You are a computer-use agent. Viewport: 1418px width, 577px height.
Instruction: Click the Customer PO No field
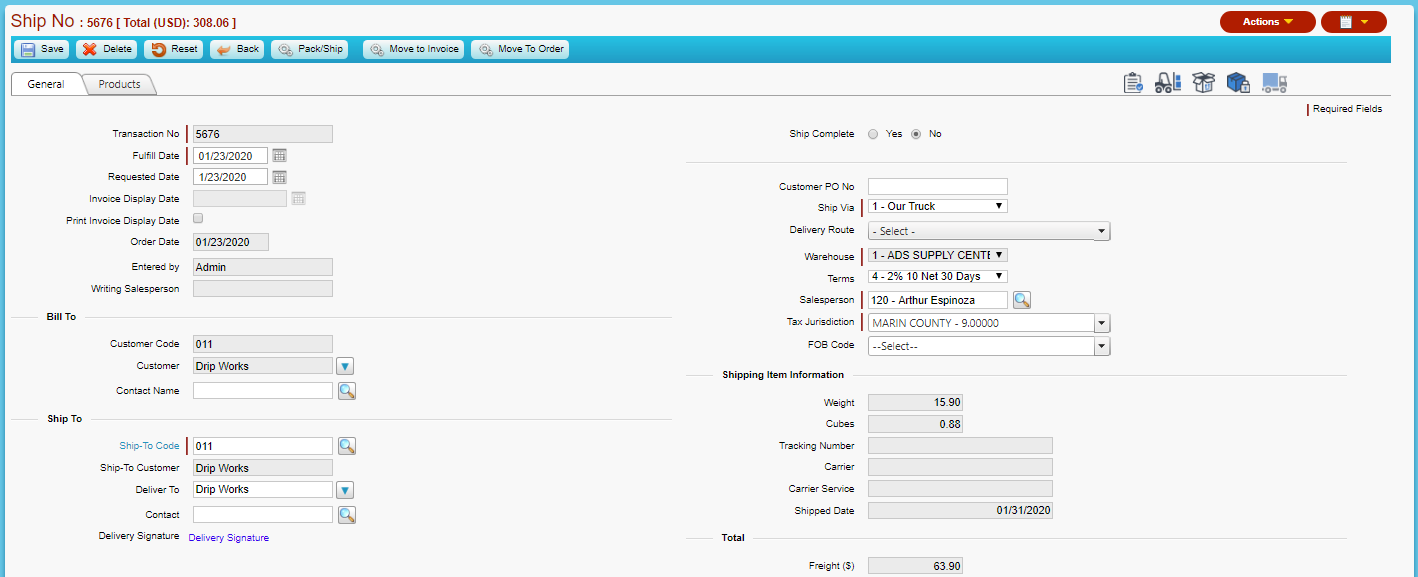pyautogui.click(x=938, y=186)
